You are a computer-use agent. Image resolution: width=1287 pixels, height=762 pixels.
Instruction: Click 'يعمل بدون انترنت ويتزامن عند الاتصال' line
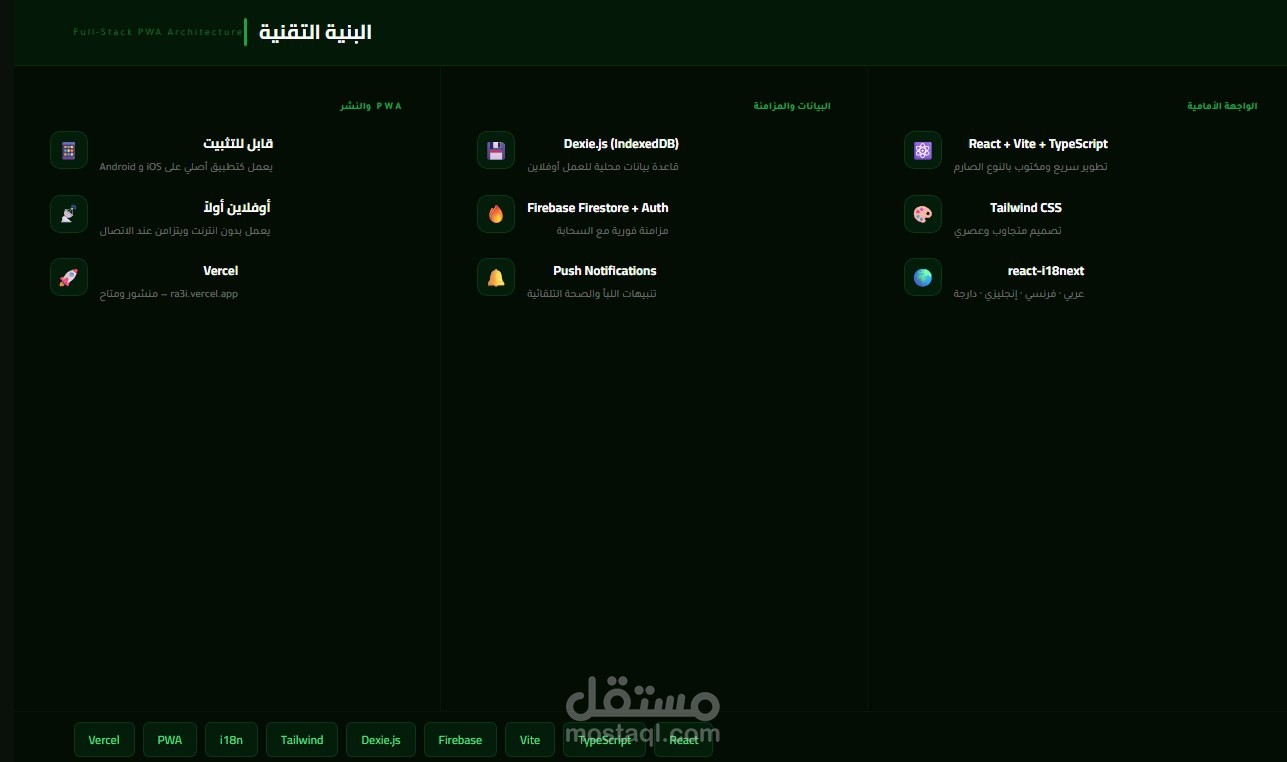(185, 231)
